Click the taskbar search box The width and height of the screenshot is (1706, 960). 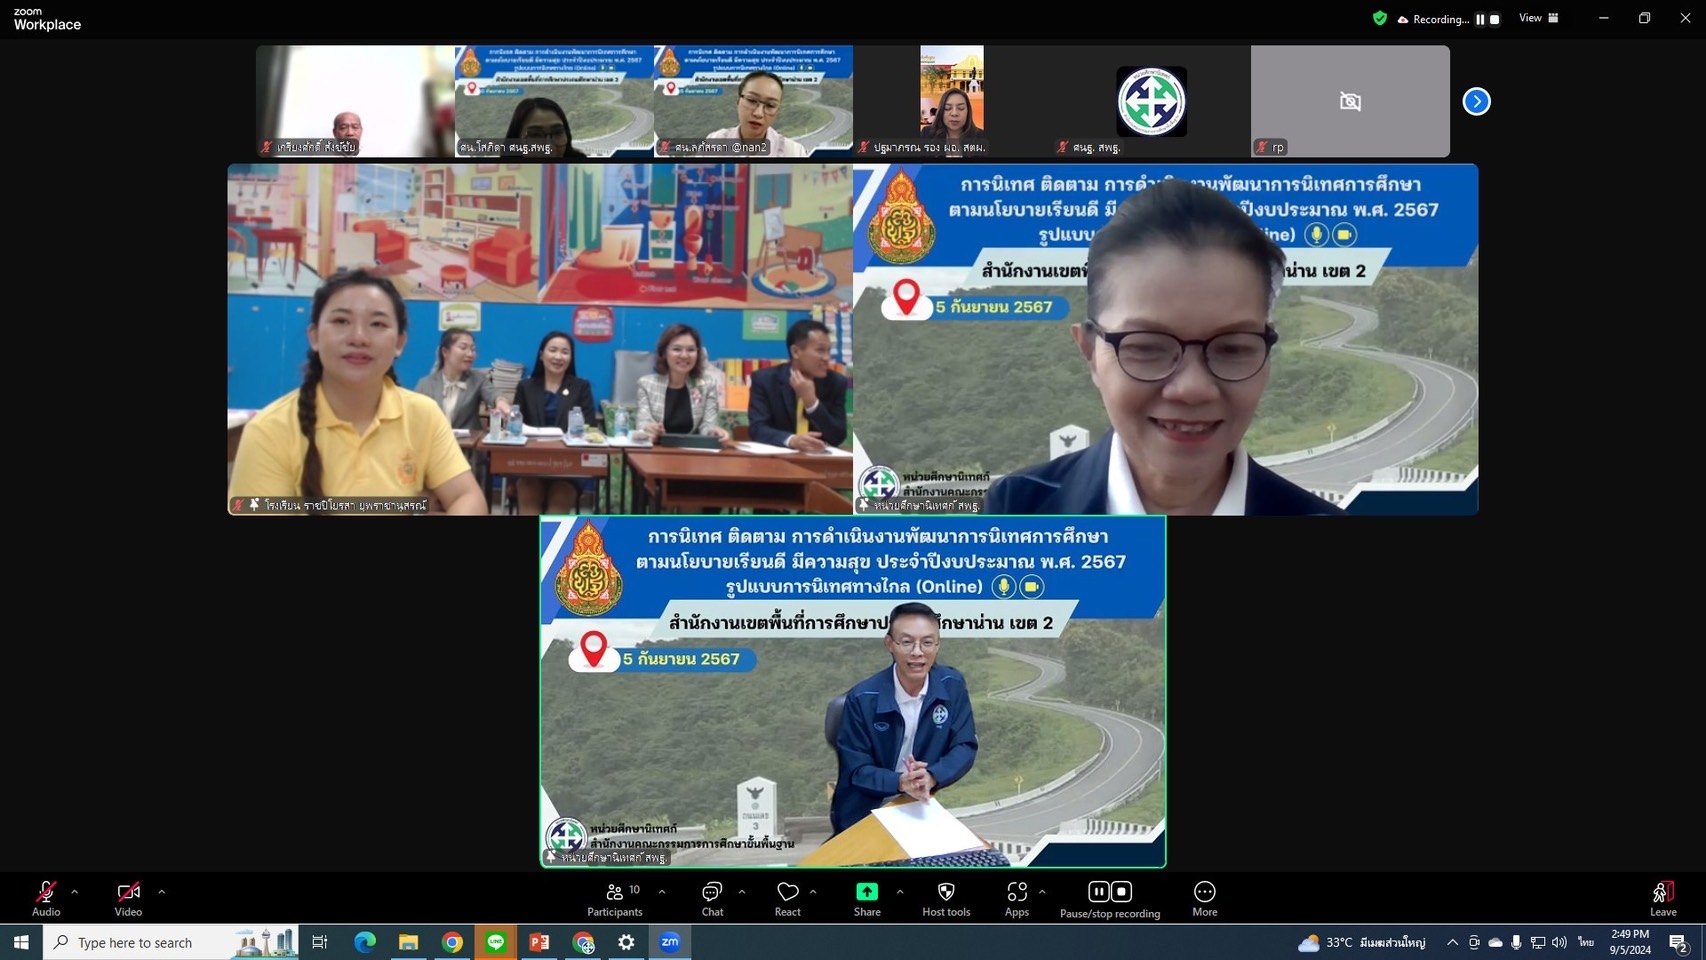tap(171, 942)
